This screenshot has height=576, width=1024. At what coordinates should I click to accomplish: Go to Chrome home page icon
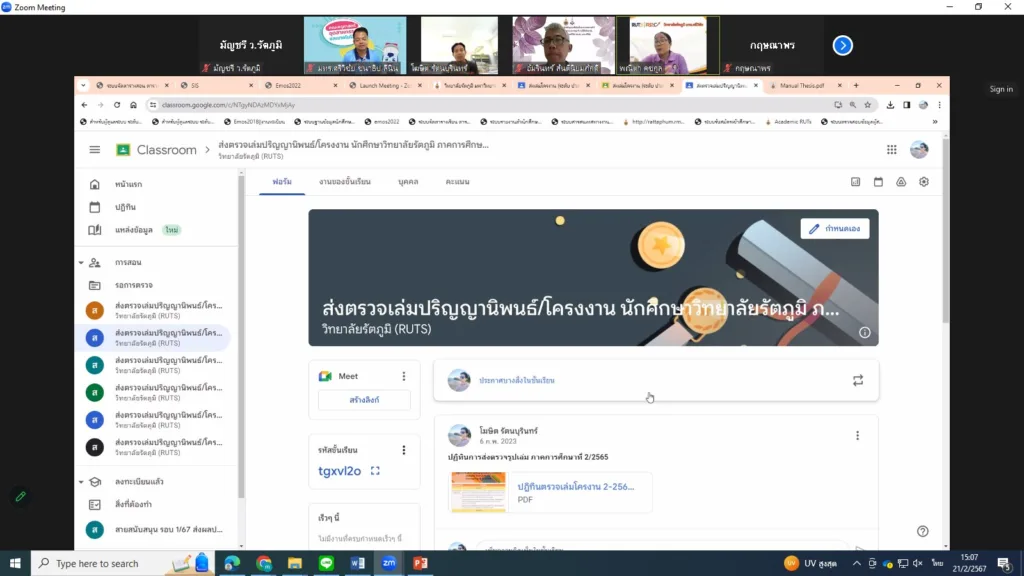point(133,104)
